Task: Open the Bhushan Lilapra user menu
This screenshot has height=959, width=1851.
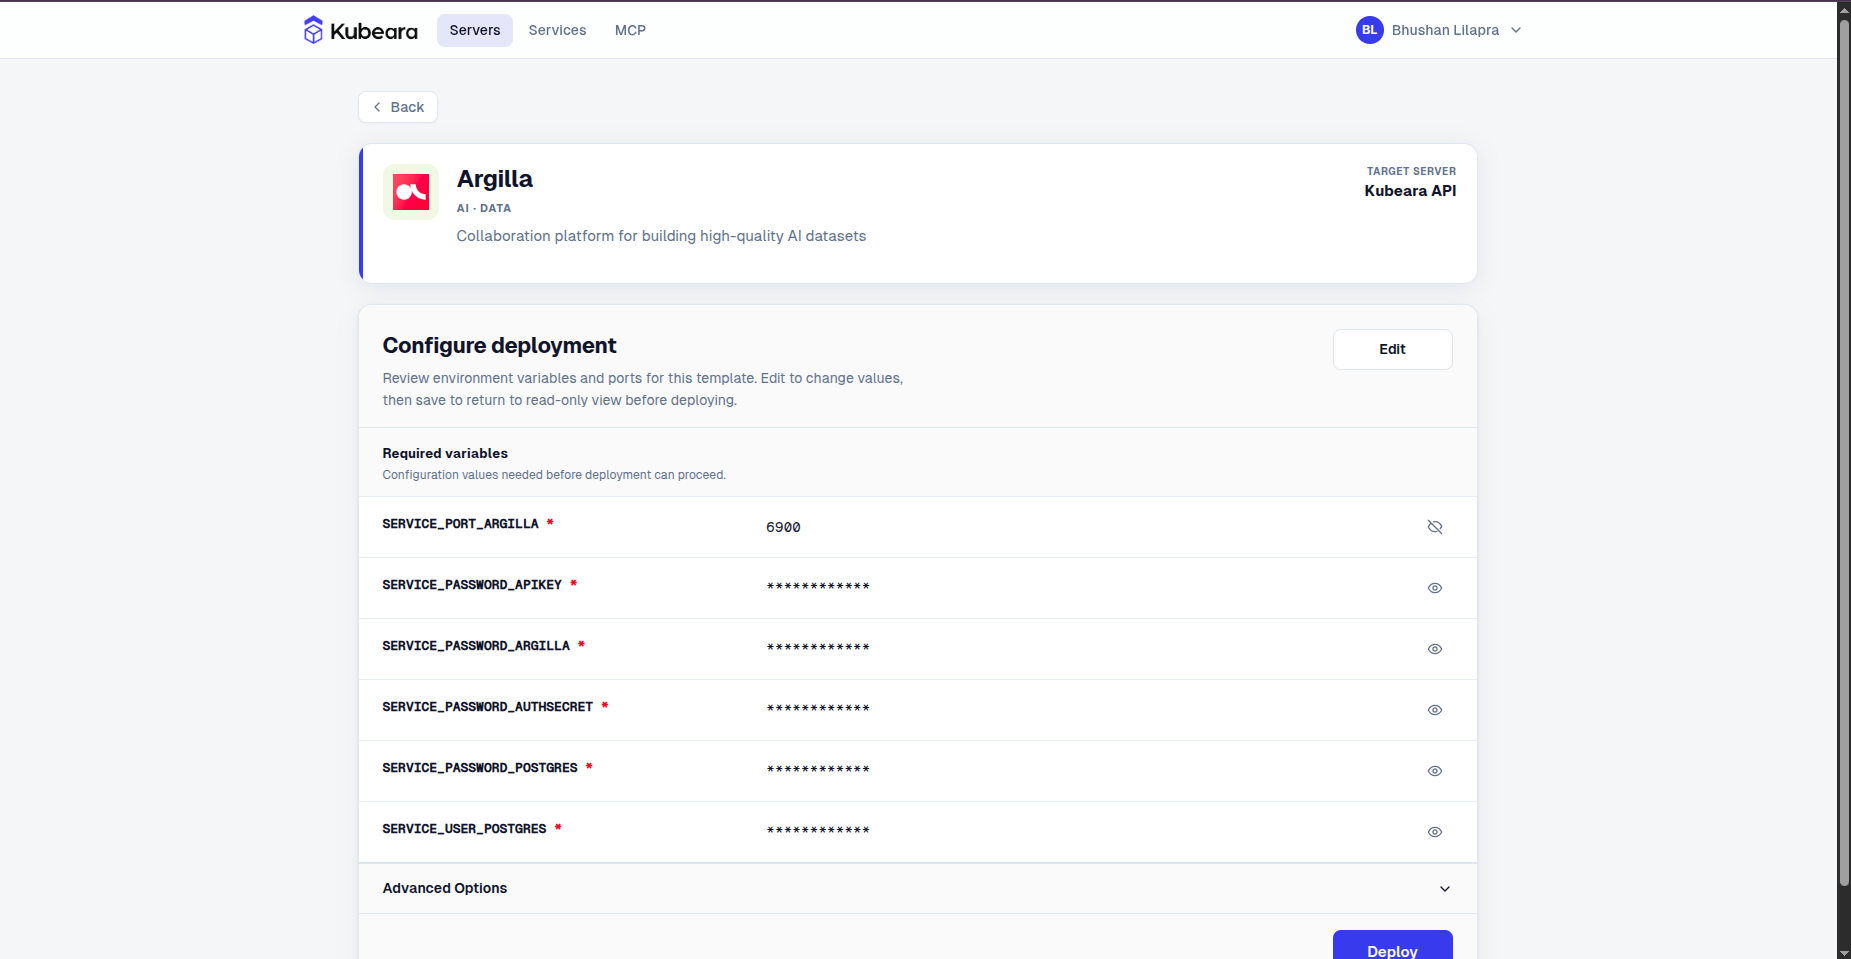Action: pyautogui.click(x=1439, y=30)
